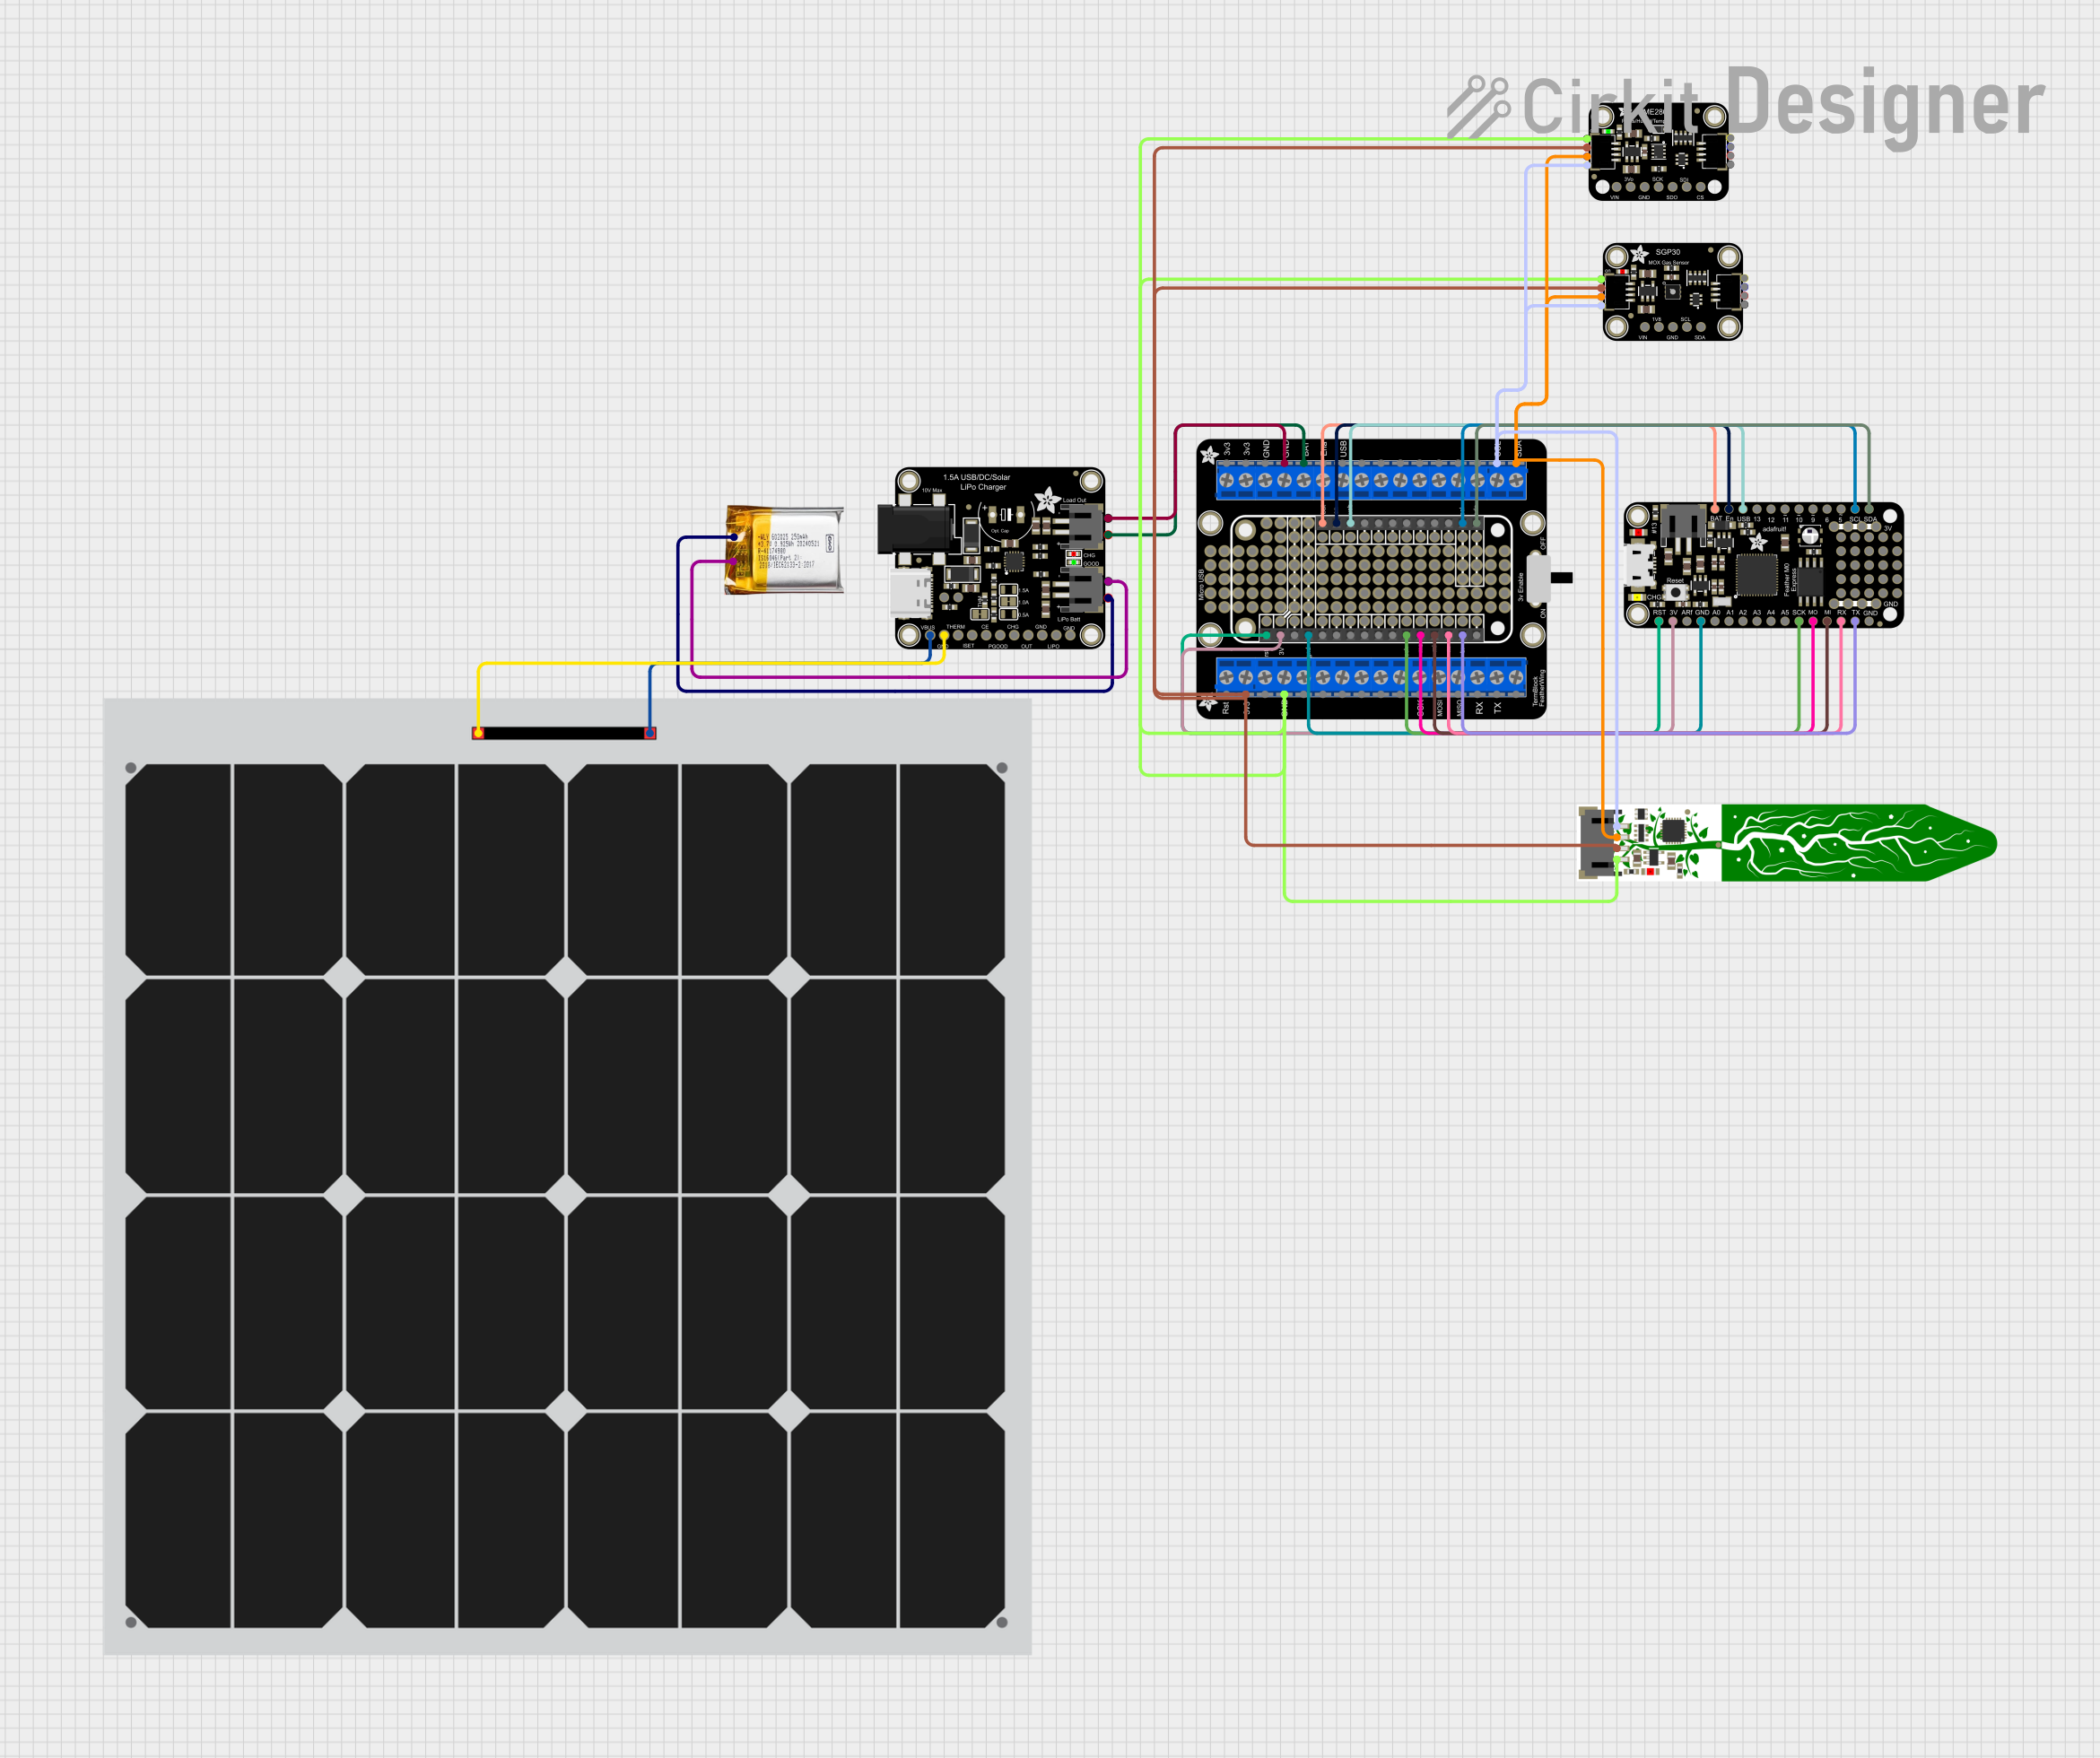Image resolution: width=2100 pixels, height=1758 pixels.
Task: Click the black connector bar on solar panel
Action: pyautogui.click(x=564, y=733)
